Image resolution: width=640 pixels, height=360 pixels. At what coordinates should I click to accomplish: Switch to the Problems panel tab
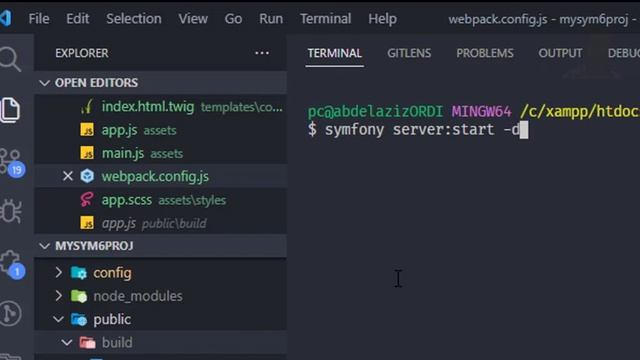tap(485, 53)
